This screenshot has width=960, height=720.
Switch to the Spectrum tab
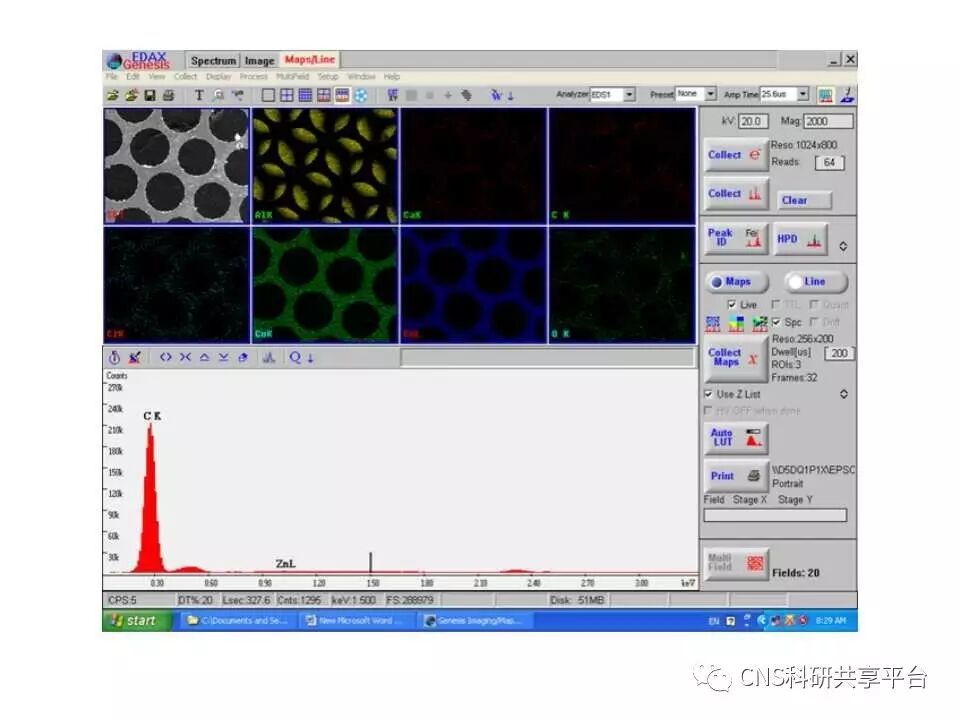[213, 61]
